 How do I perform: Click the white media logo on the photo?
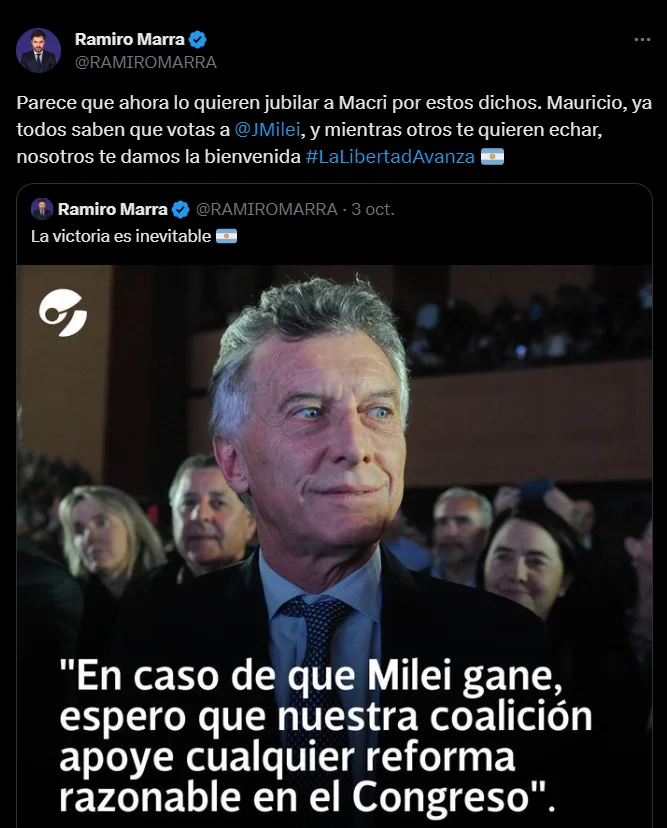click(x=63, y=313)
